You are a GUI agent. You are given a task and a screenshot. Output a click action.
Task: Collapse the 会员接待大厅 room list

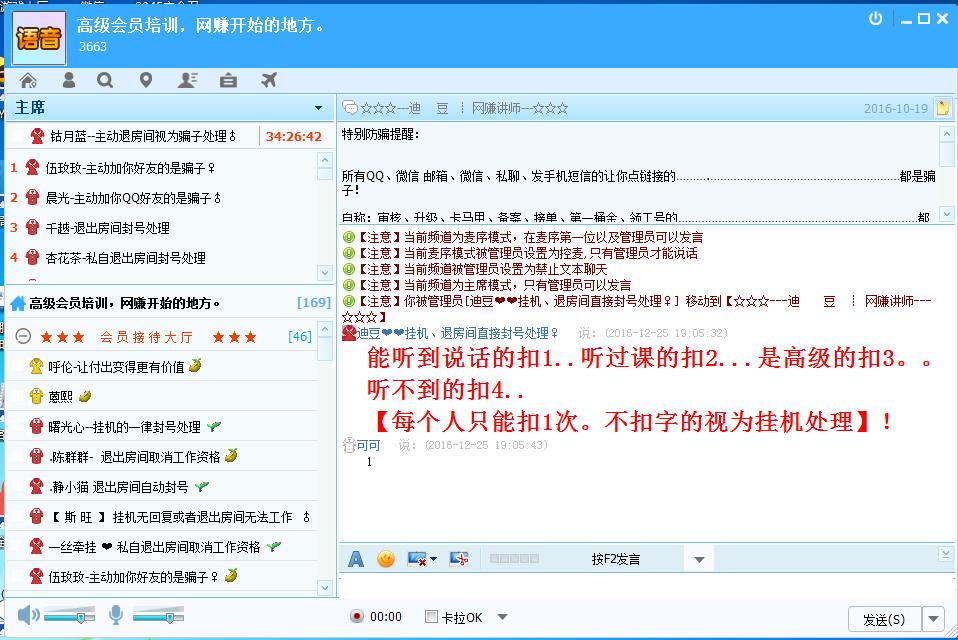click(x=22, y=336)
